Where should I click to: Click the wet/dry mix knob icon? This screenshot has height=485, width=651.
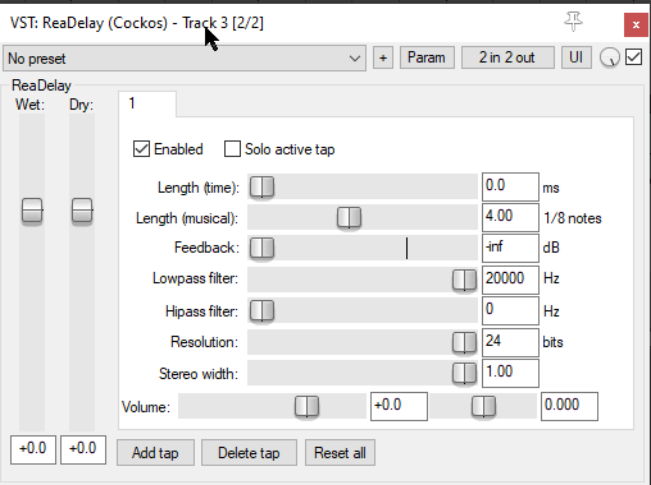click(x=609, y=58)
